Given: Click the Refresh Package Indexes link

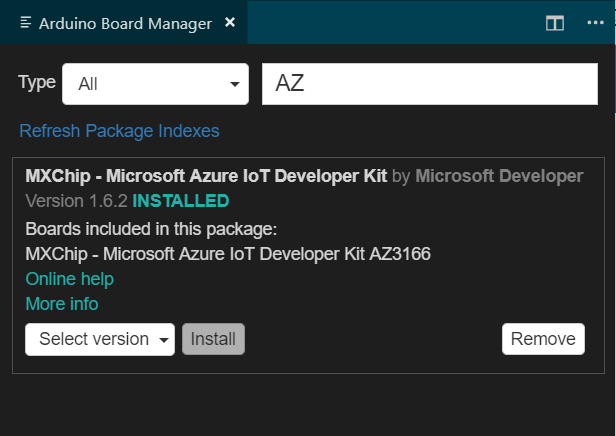Looking at the screenshot, I should [x=119, y=131].
